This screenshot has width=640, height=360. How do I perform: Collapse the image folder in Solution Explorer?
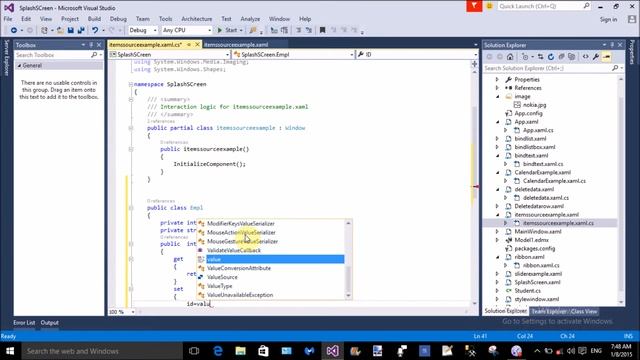(497, 97)
